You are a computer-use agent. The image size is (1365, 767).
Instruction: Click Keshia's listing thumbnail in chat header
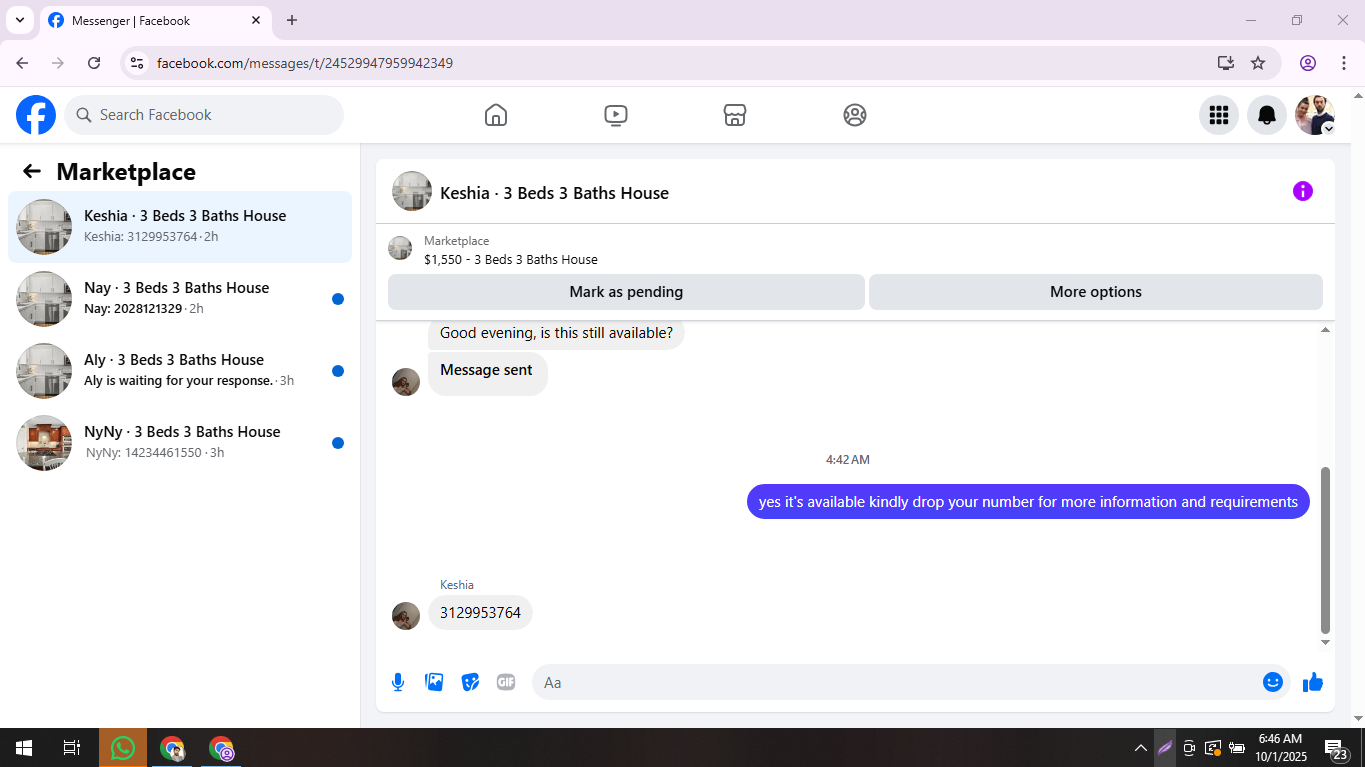412,191
